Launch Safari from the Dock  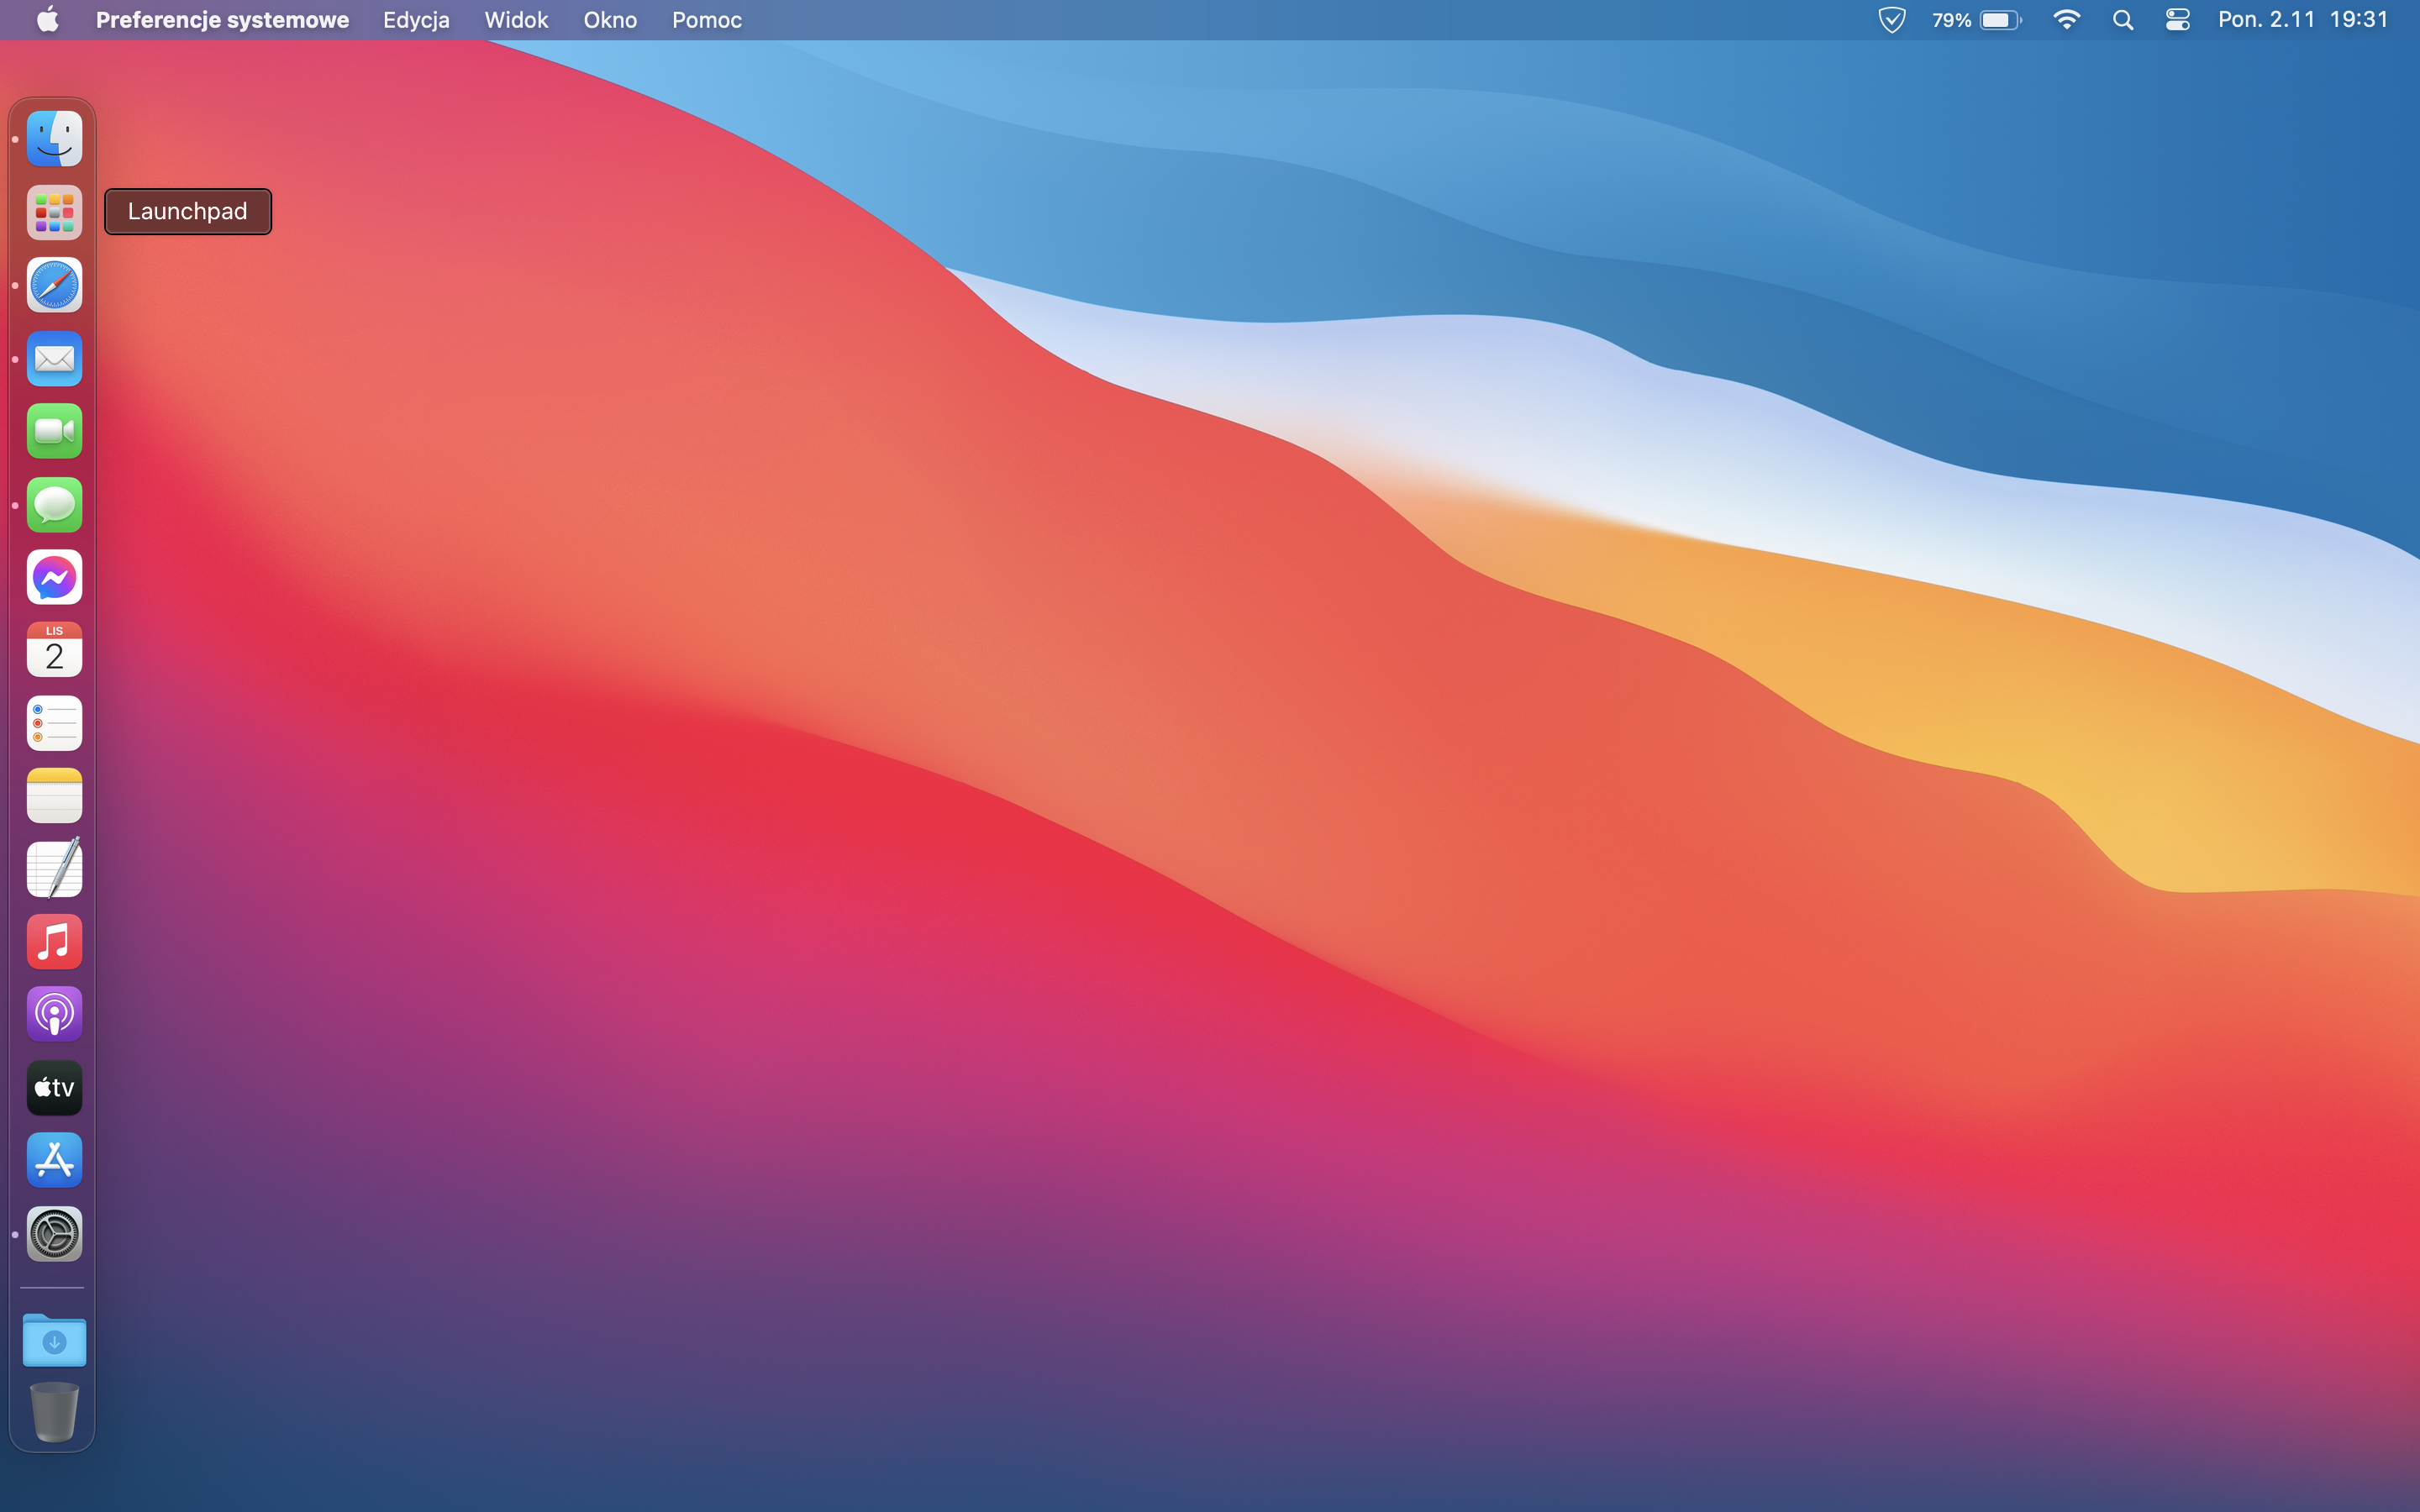coord(54,285)
